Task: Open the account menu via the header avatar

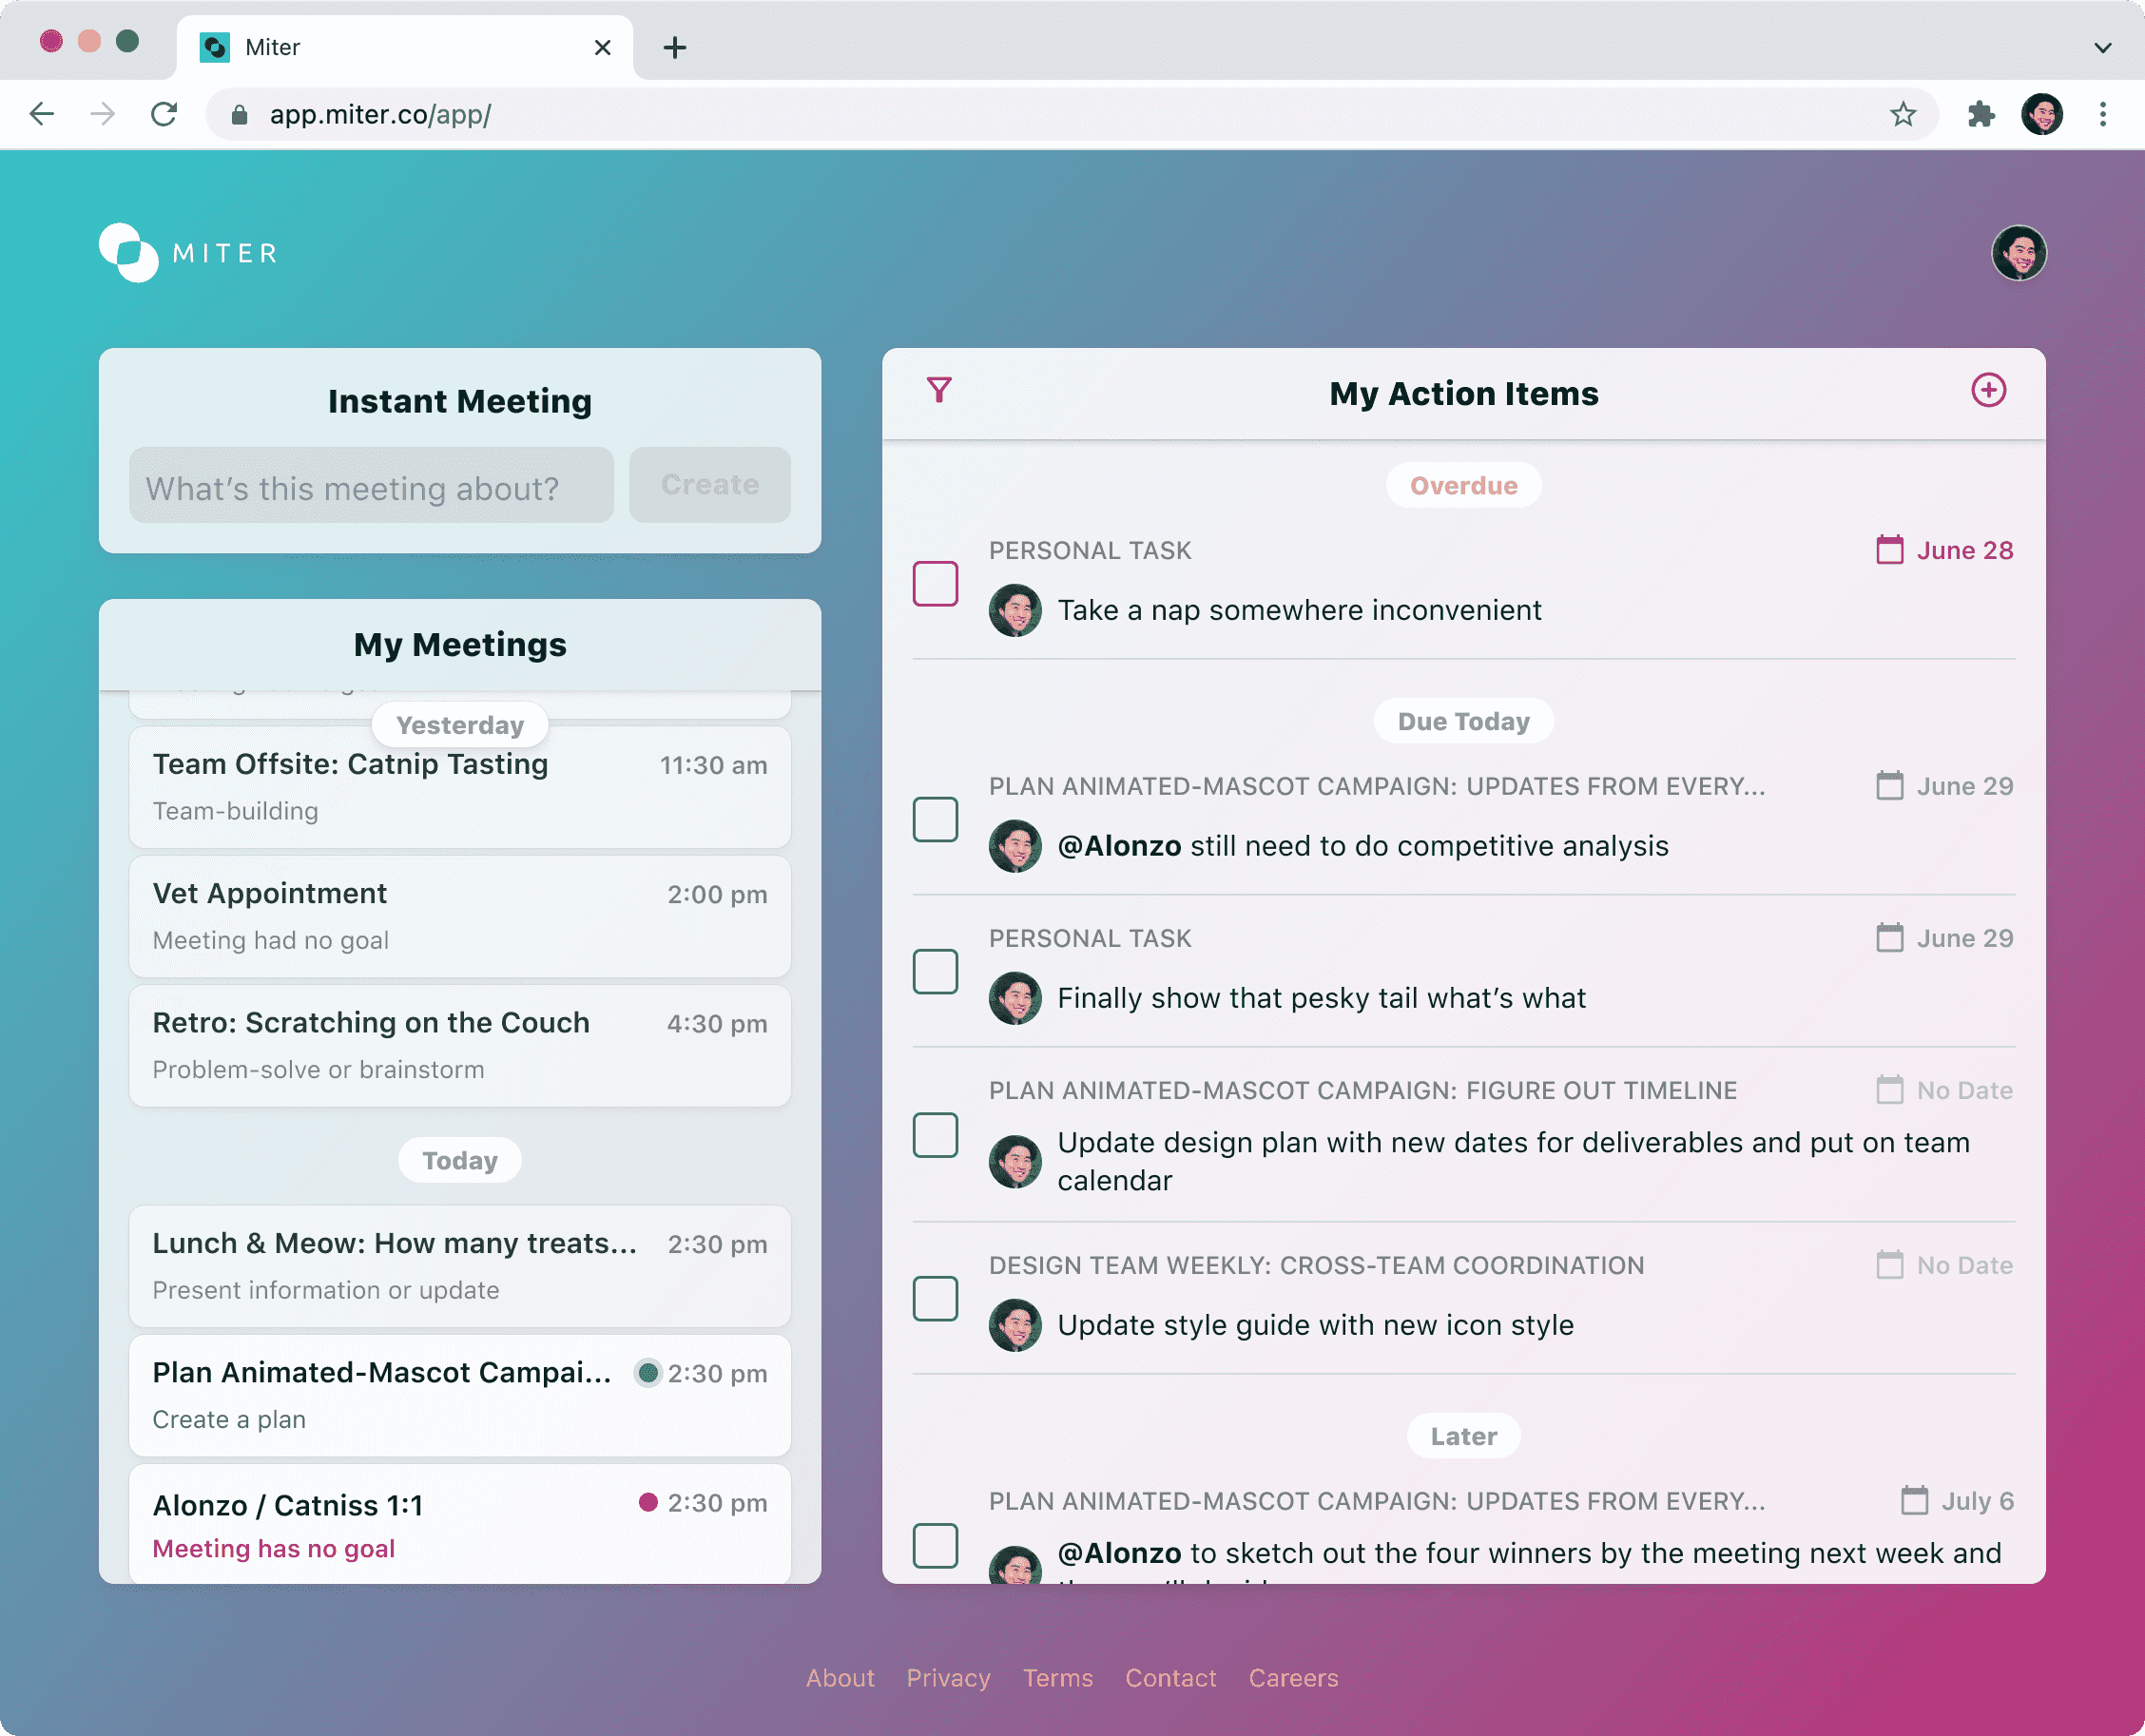Action: tap(2019, 253)
